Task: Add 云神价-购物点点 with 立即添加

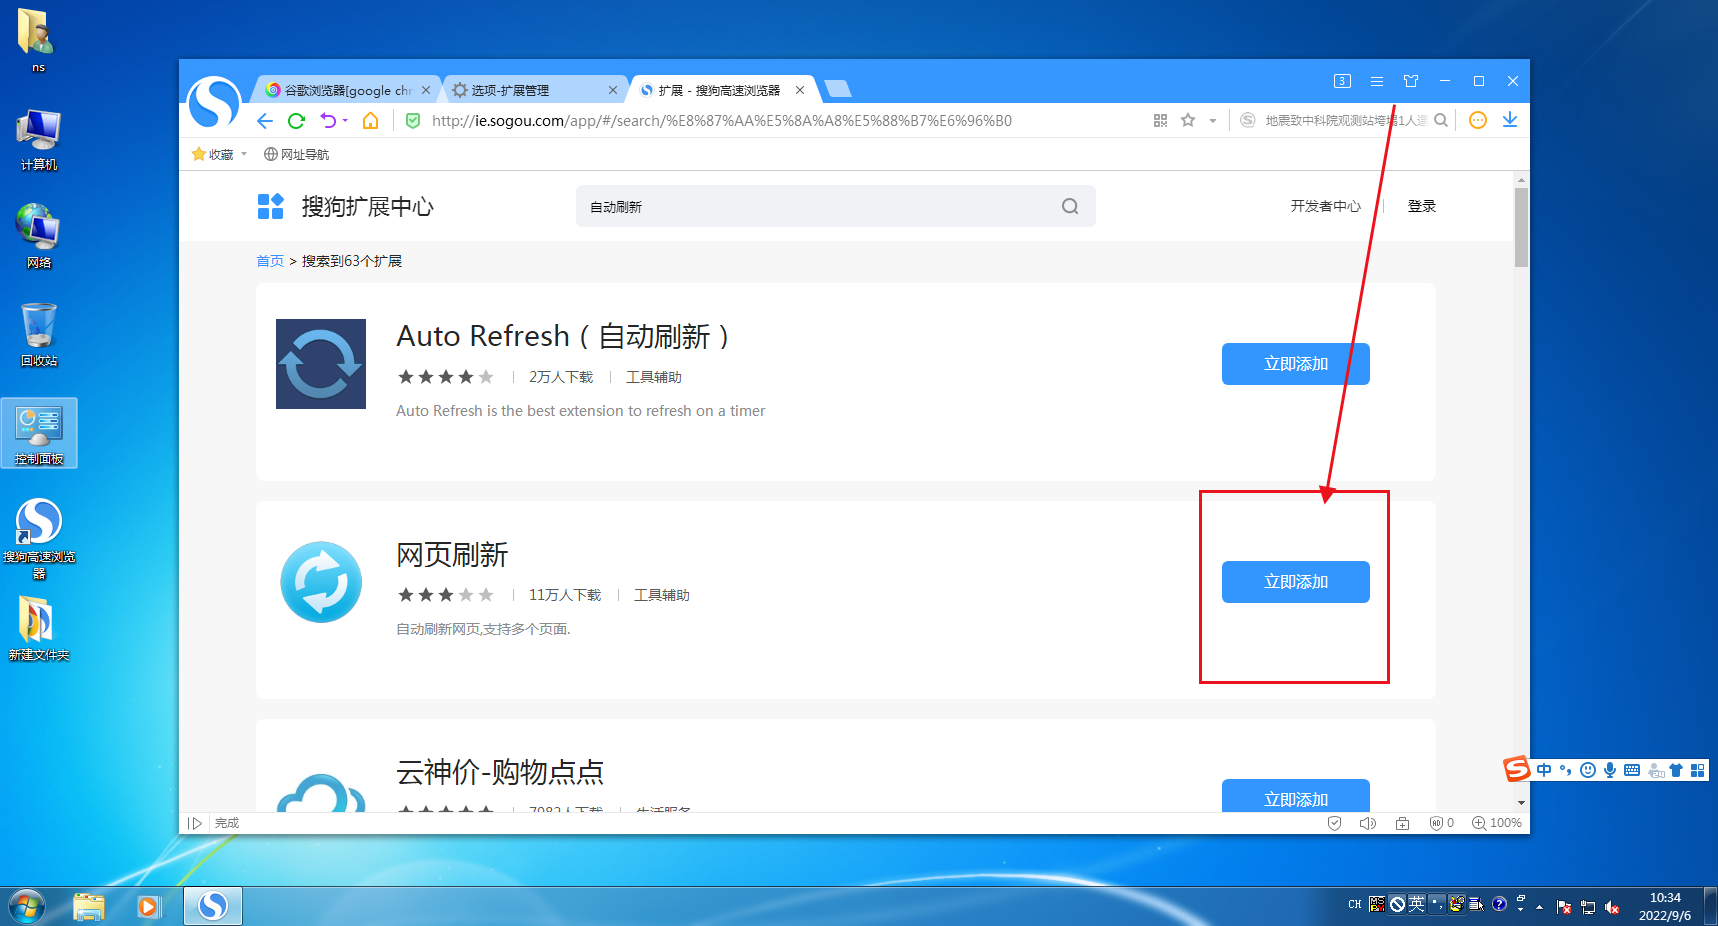Action: tap(1296, 796)
